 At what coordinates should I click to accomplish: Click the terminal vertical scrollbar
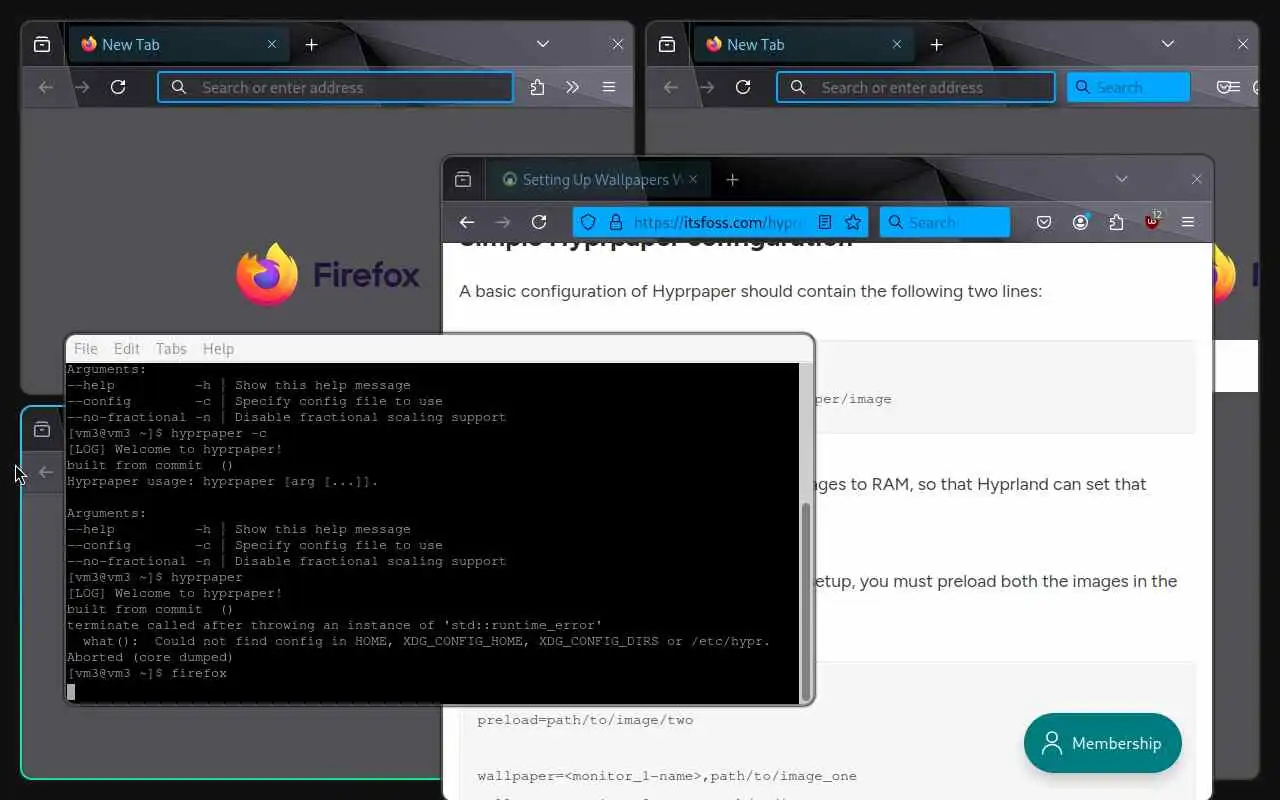tap(805, 600)
